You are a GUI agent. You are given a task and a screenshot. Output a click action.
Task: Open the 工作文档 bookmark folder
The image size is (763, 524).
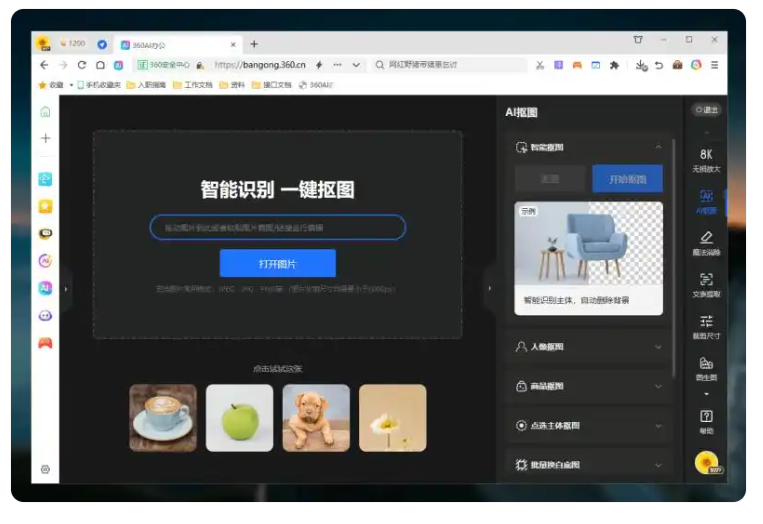point(193,85)
